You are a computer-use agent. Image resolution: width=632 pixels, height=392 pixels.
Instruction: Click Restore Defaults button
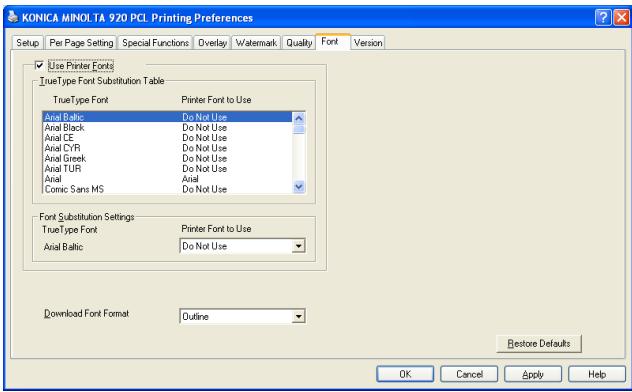pos(539,344)
